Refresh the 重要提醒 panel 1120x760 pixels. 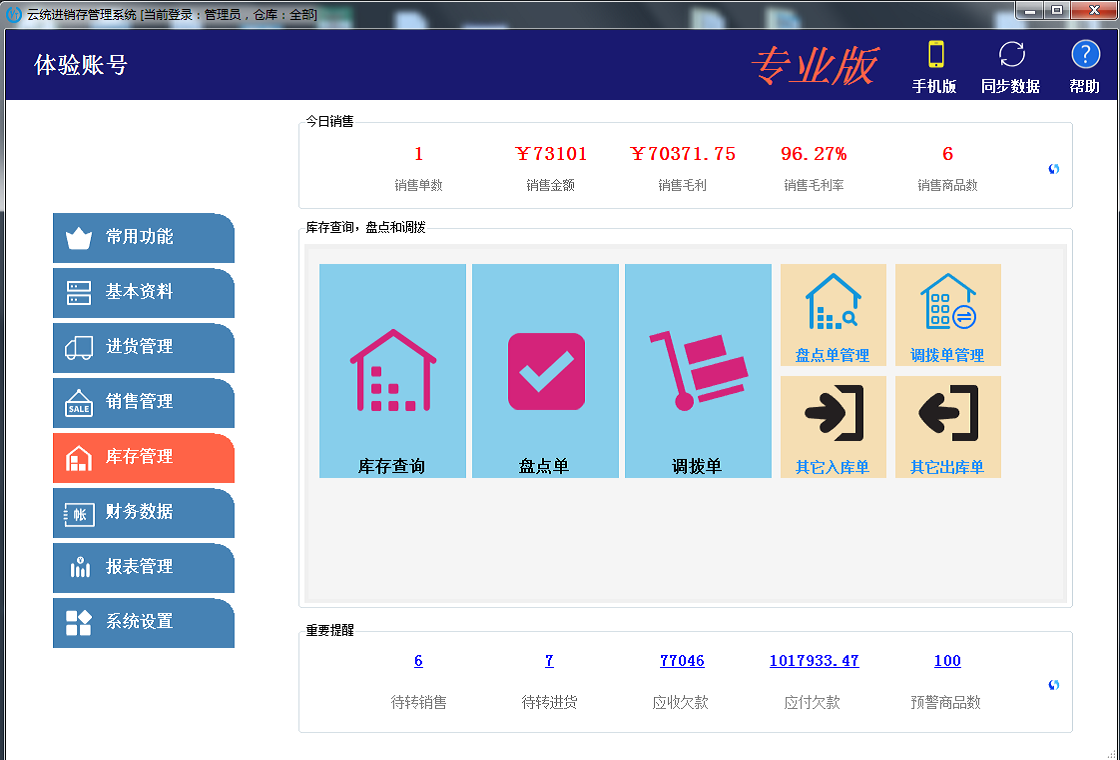[x=1053, y=685]
